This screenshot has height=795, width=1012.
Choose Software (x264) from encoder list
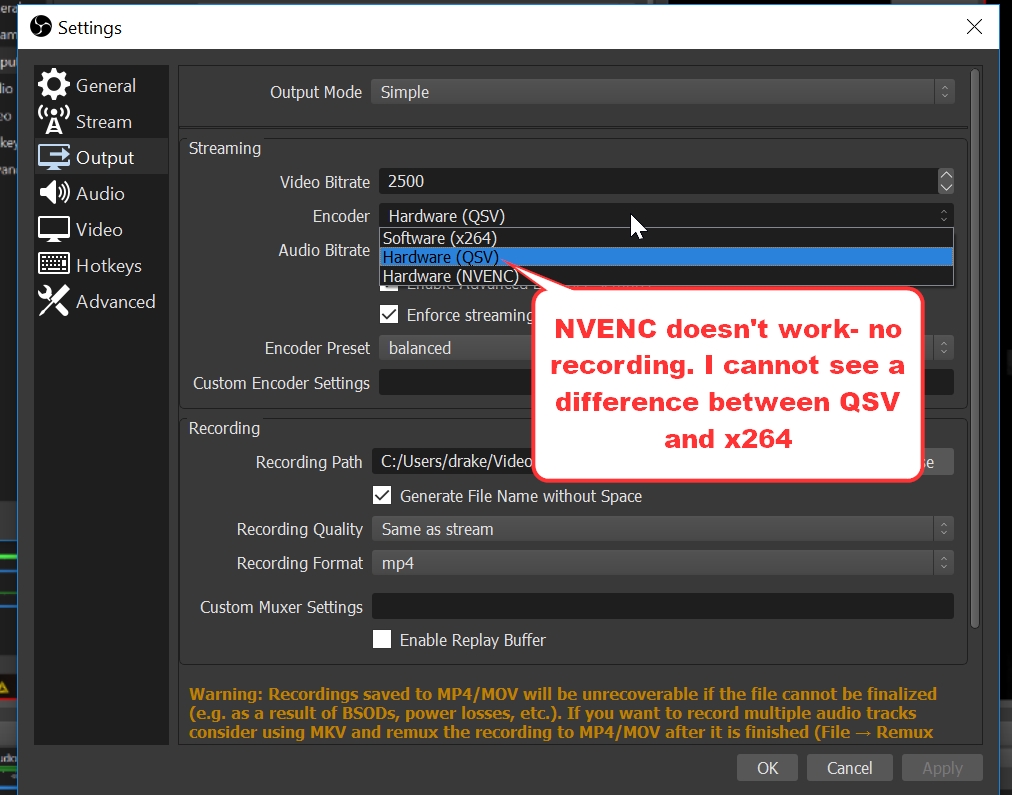(x=440, y=238)
